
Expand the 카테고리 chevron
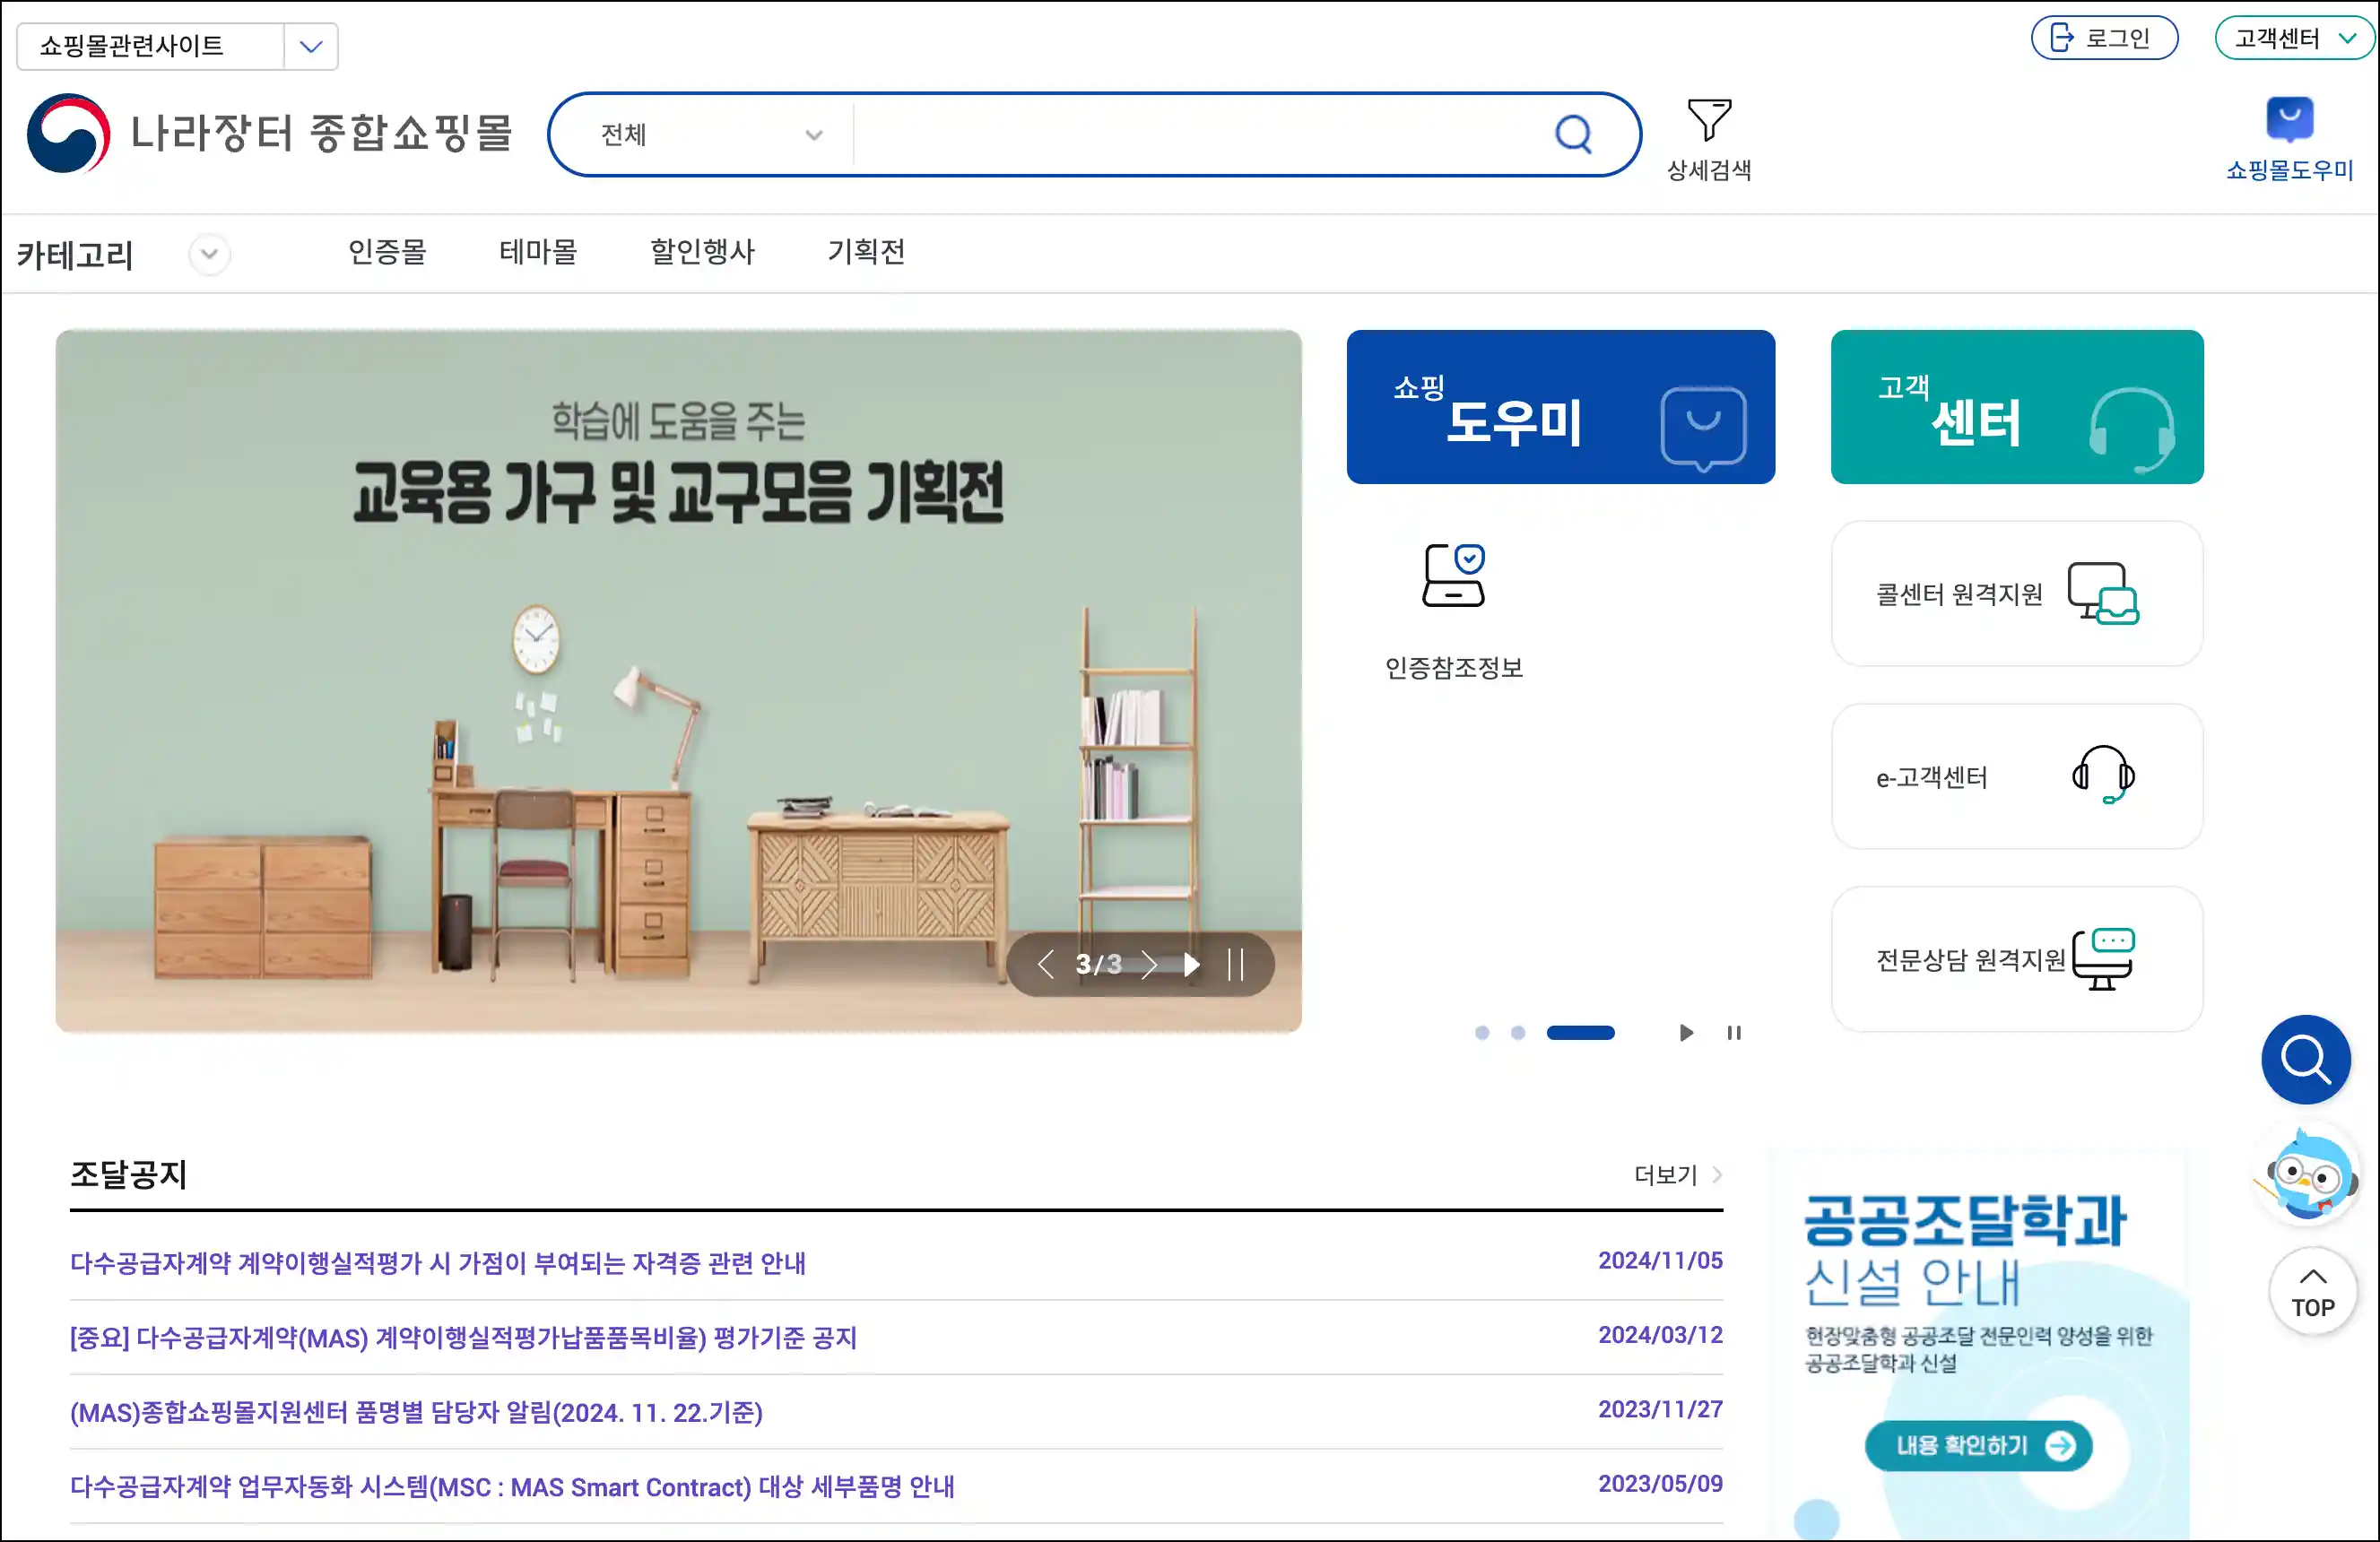[209, 254]
